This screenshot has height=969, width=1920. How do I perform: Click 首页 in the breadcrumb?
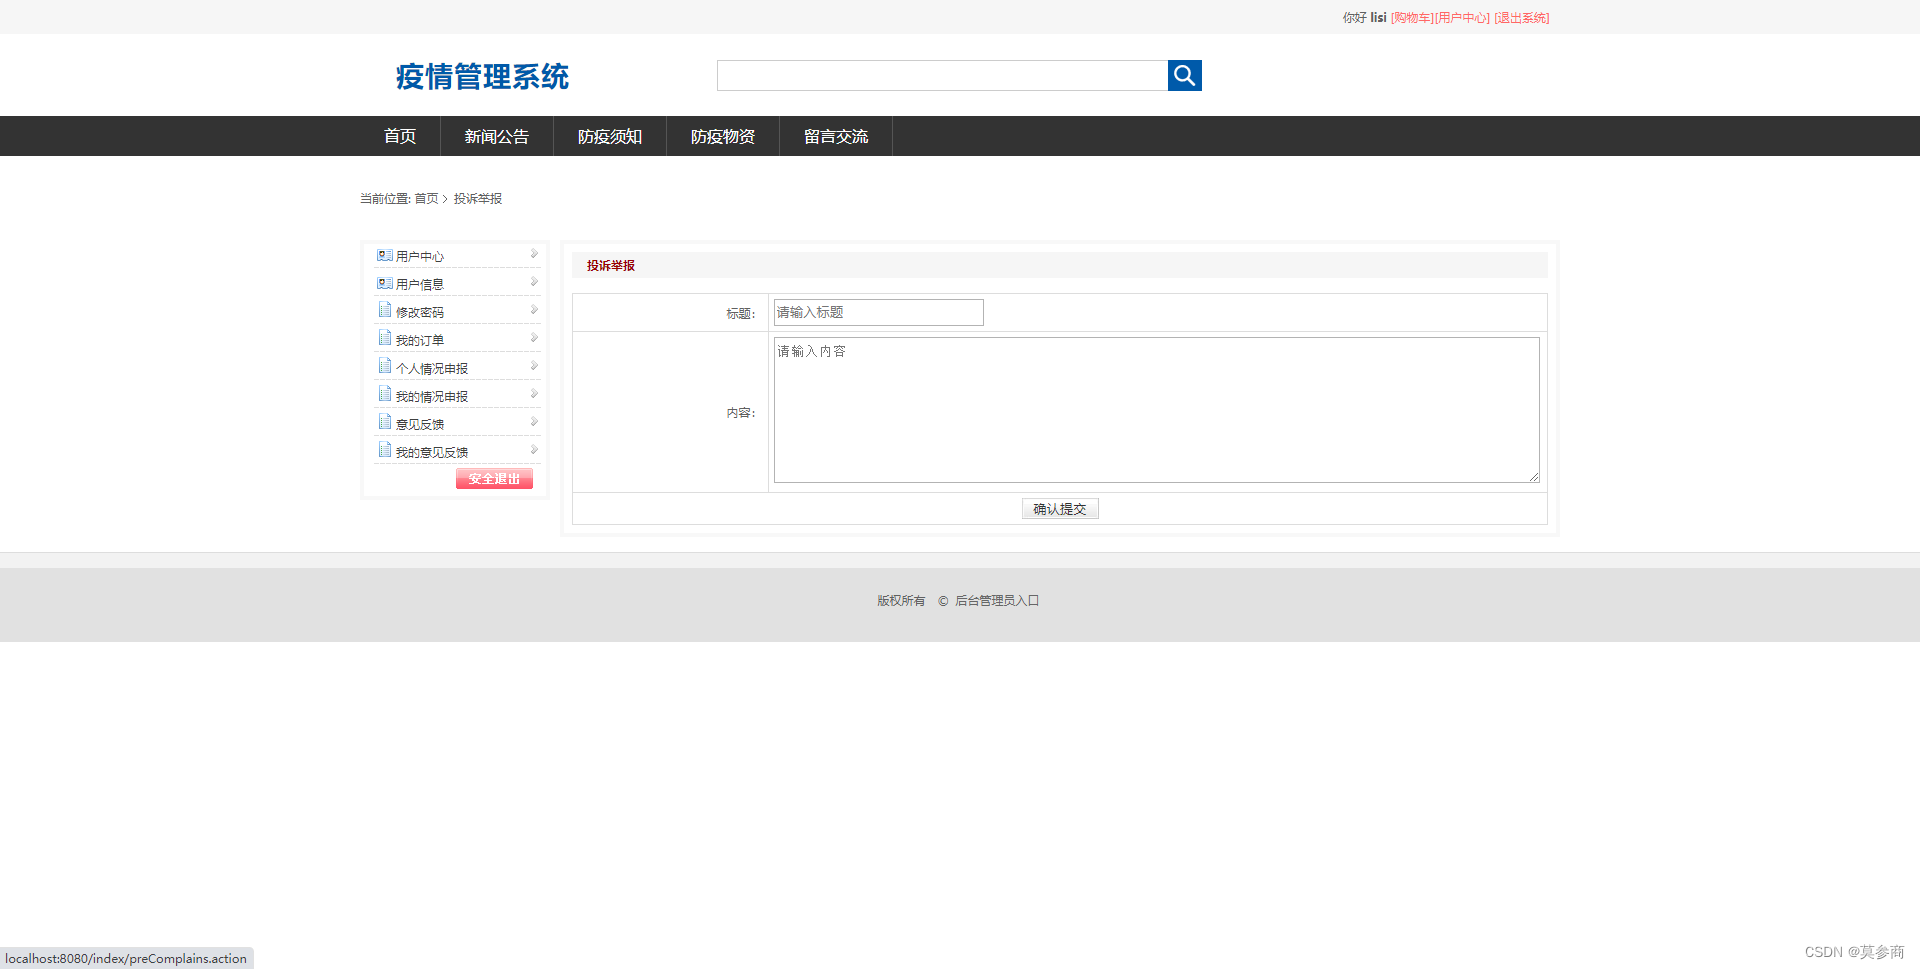[426, 199]
